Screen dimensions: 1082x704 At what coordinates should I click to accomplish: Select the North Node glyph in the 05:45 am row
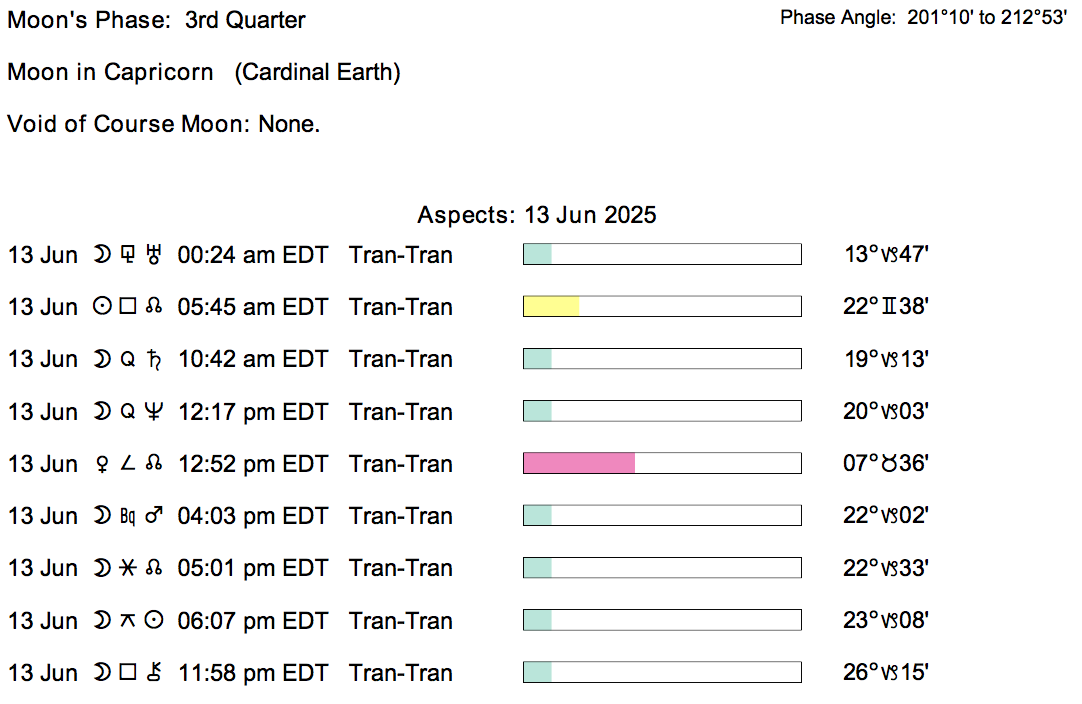pyautogui.click(x=153, y=307)
